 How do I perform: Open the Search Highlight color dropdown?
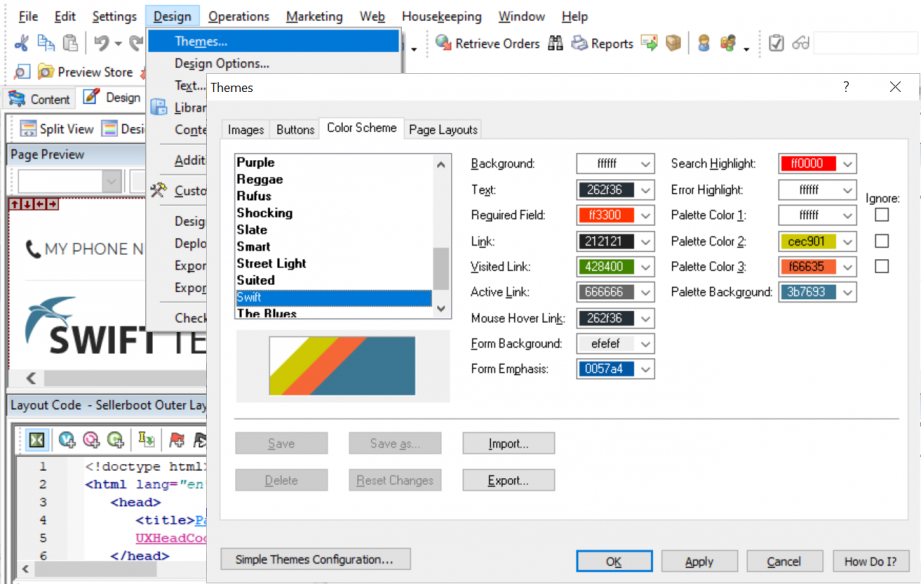(847, 164)
